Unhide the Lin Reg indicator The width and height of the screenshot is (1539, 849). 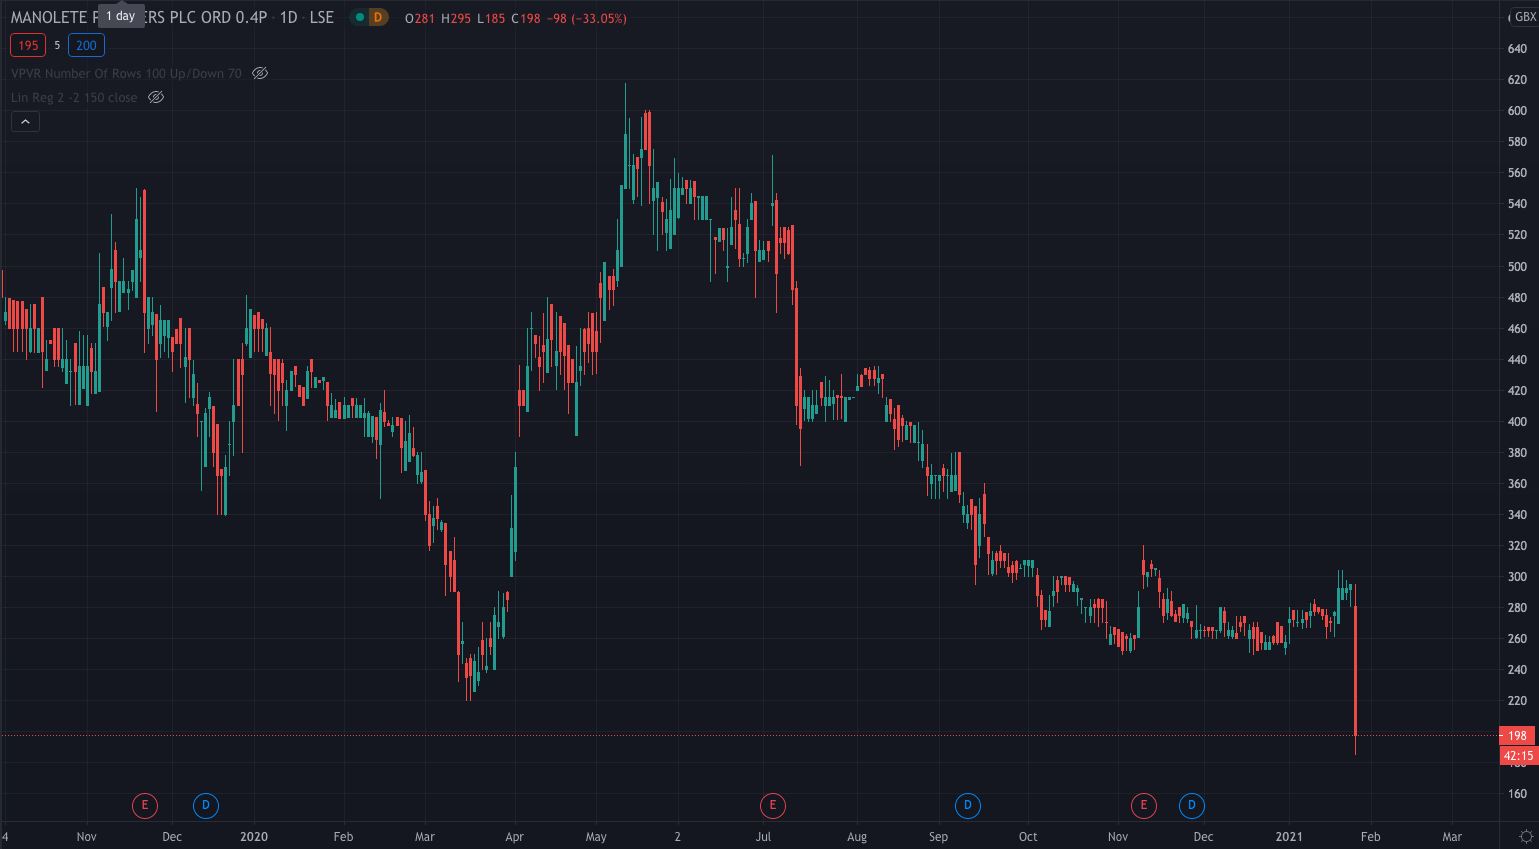click(156, 97)
